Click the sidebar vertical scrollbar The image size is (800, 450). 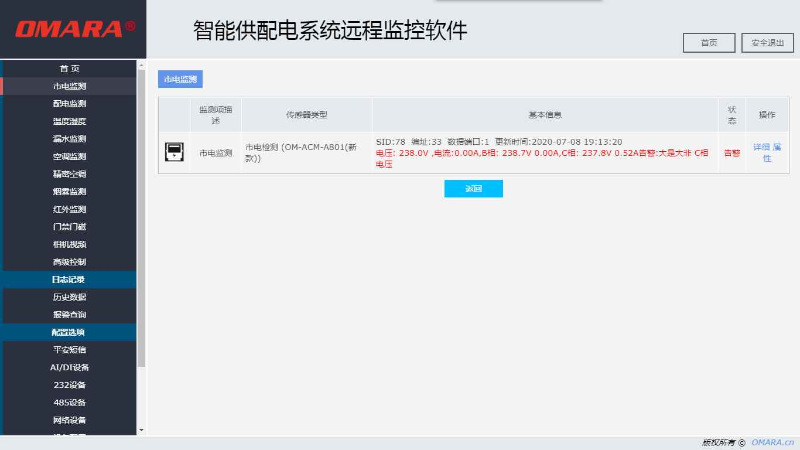pyautogui.click(x=141, y=220)
